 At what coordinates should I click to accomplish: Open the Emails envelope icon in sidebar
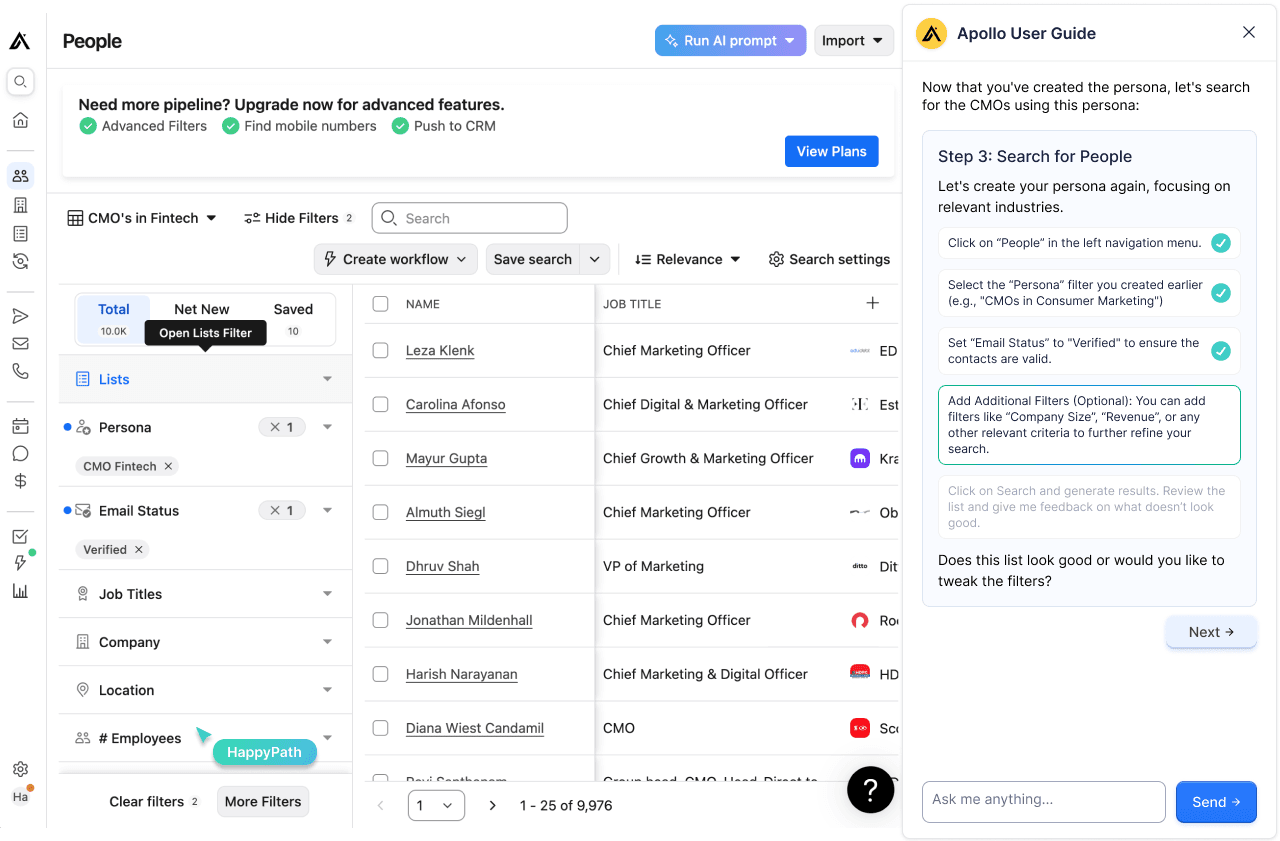20,343
